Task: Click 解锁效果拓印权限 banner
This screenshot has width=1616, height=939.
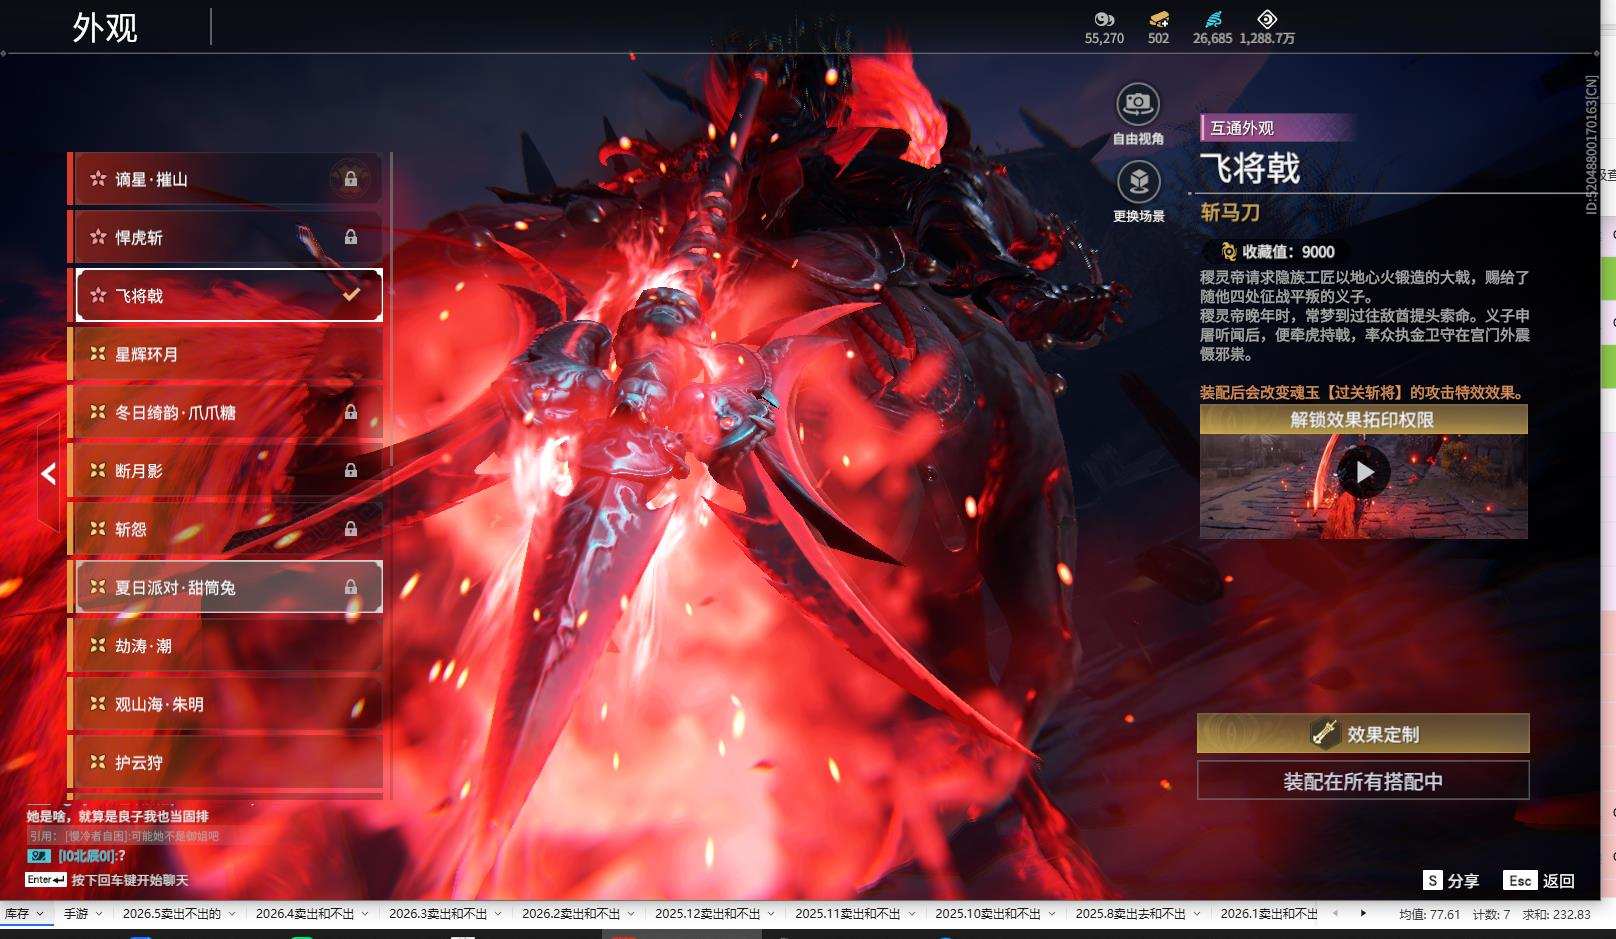Action: pos(1363,420)
